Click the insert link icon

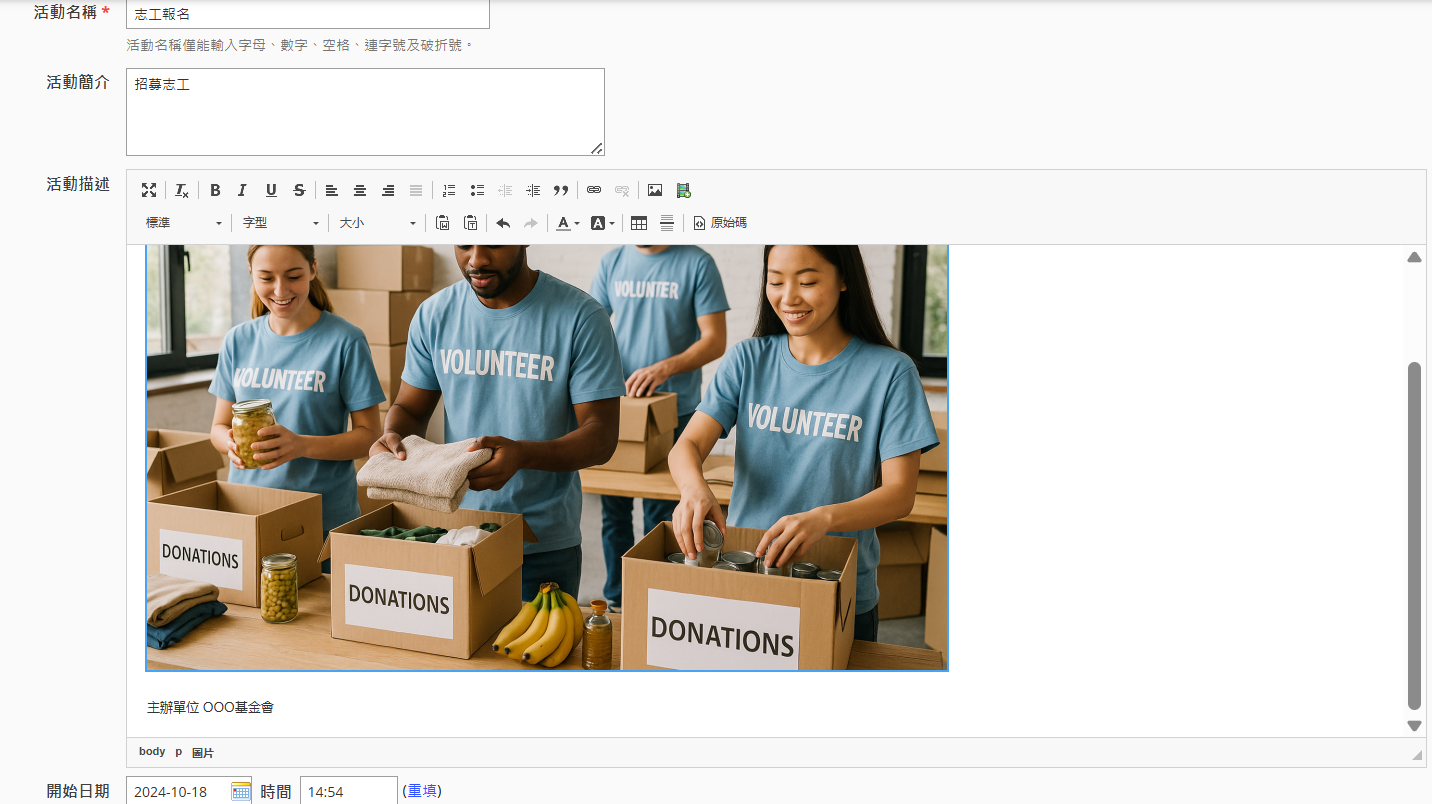[594, 190]
